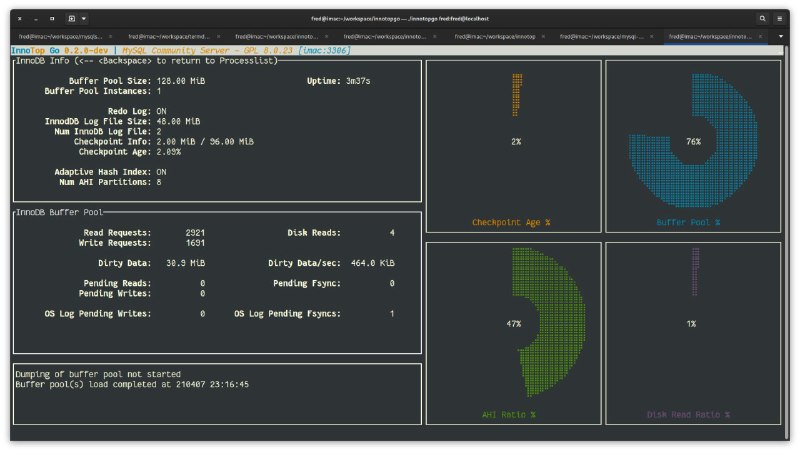The height and width of the screenshot is (452, 800).
Task: Close the workspace/termd... tab
Action: (218, 36)
